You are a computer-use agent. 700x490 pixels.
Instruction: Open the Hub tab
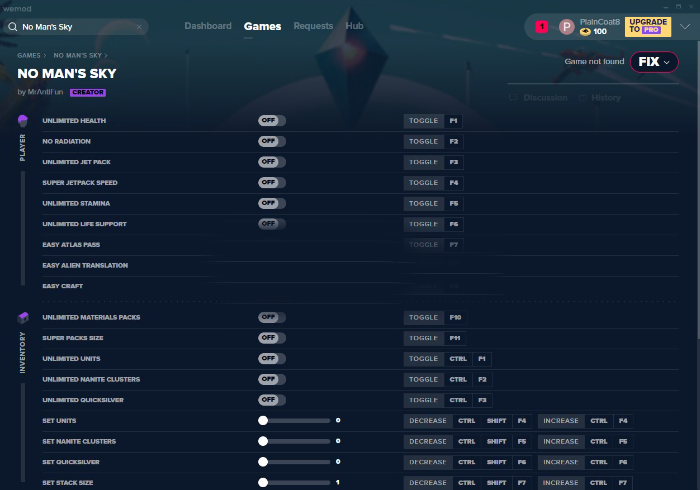(x=354, y=26)
